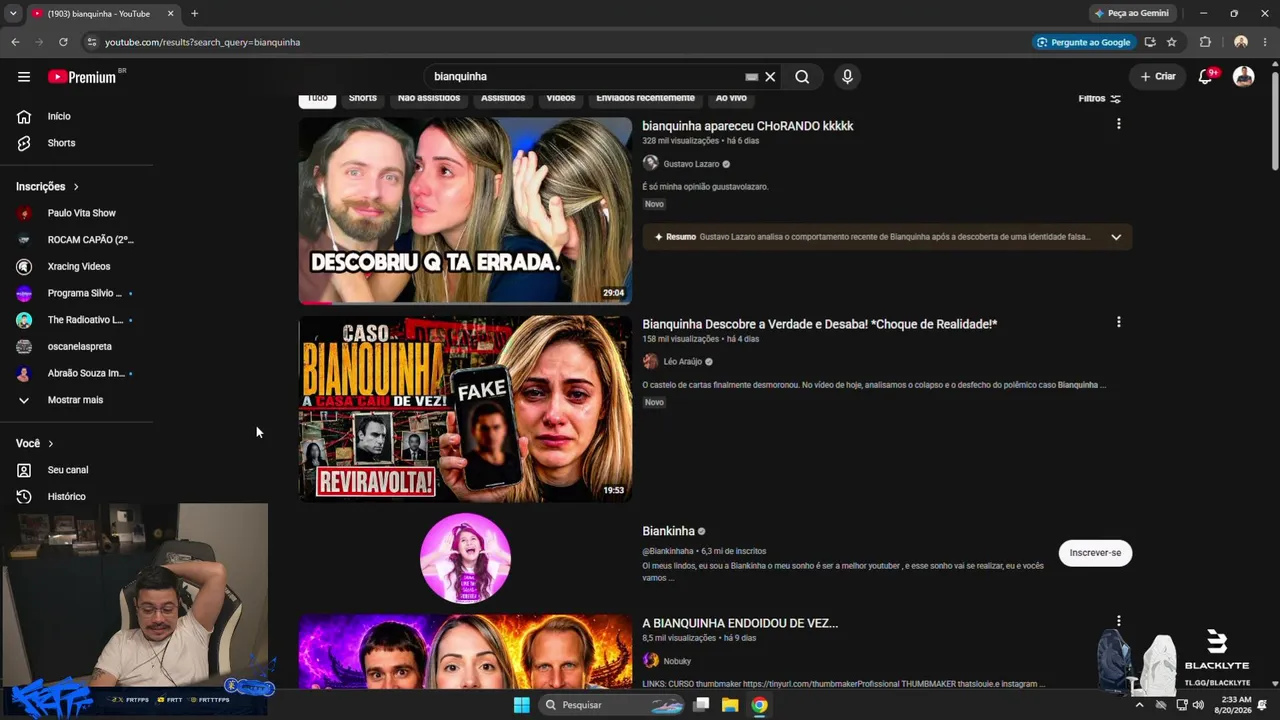Open the Windows Start menu
The width and height of the screenshot is (1280, 720).
521,705
